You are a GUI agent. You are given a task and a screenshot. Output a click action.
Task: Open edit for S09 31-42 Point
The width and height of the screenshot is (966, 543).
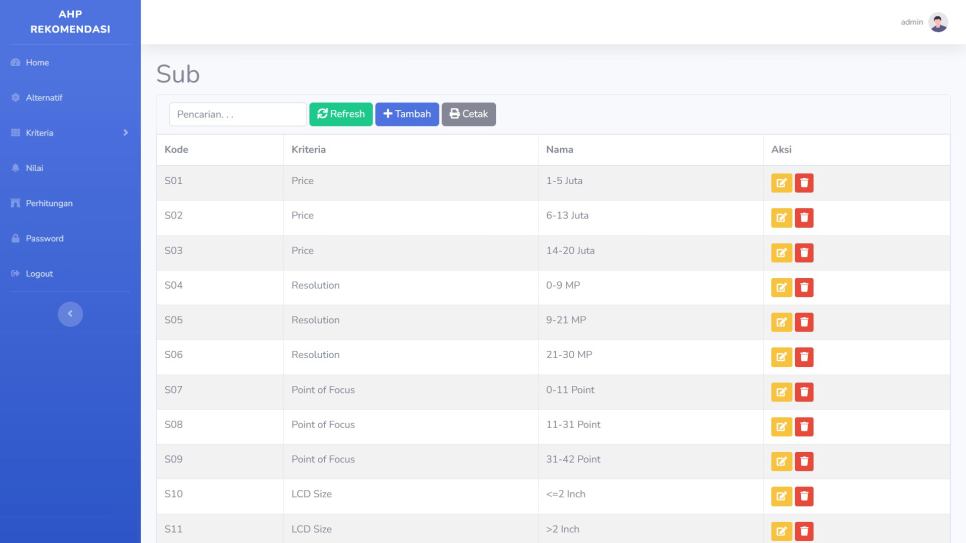coord(780,461)
